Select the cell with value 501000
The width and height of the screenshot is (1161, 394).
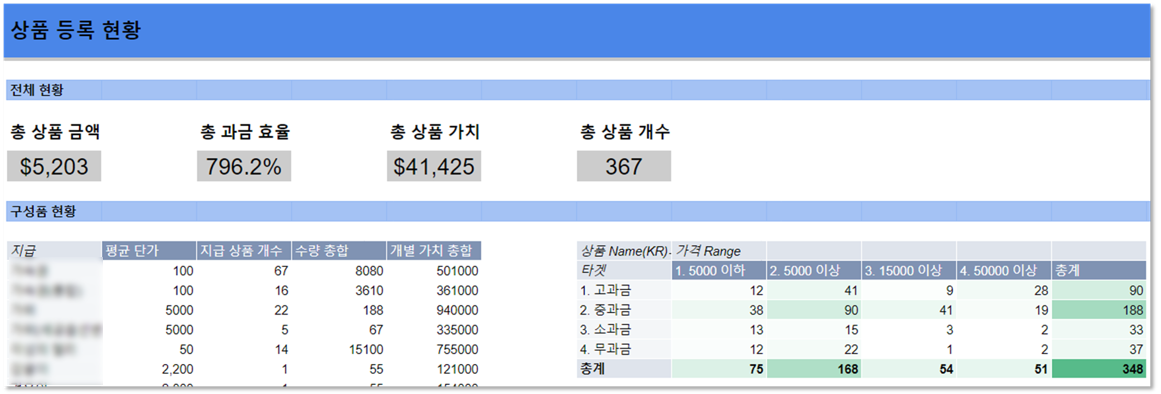434,270
